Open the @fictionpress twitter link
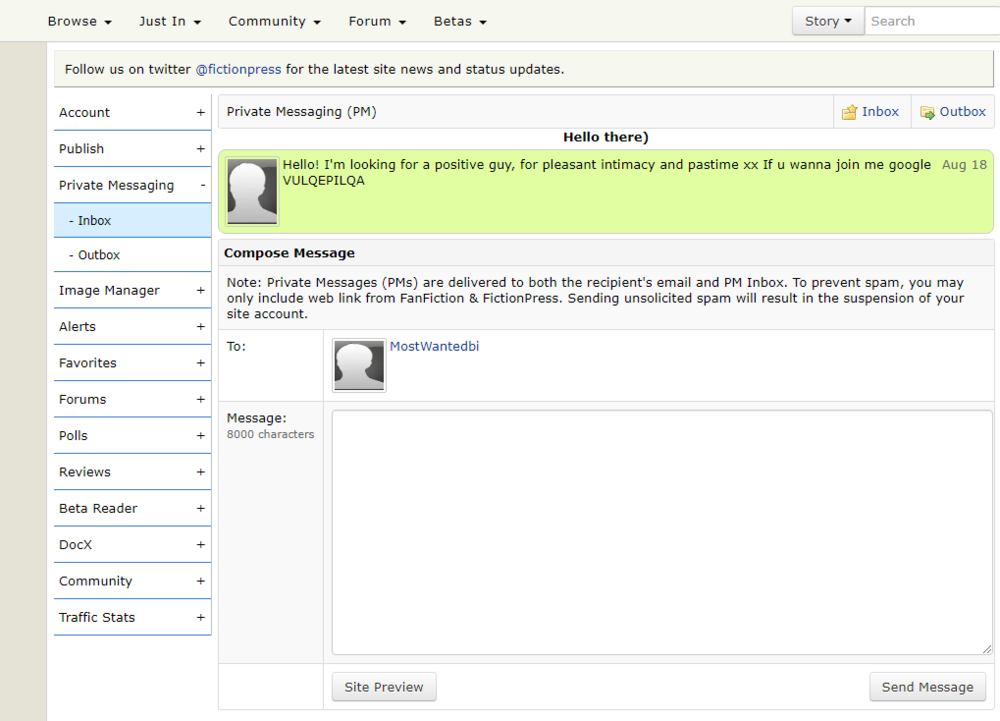Screen dimensions: 1000x721 (x=238, y=69)
